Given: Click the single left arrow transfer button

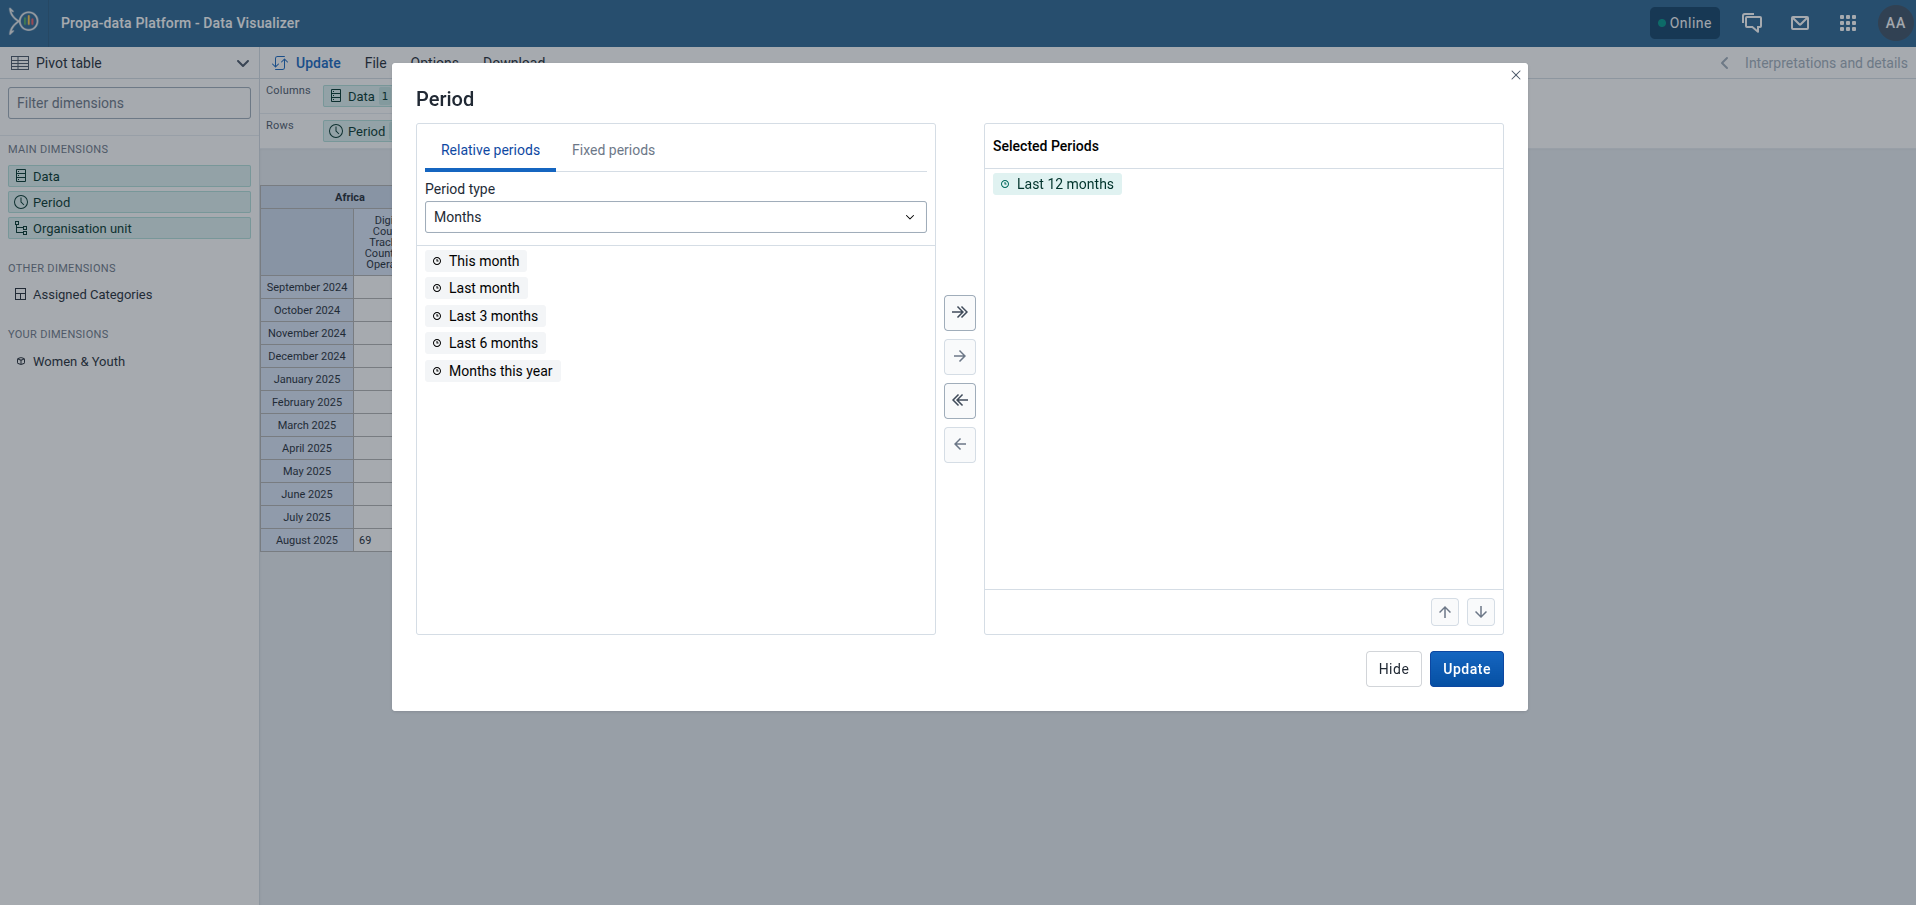Looking at the screenshot, I should (959, 445).
